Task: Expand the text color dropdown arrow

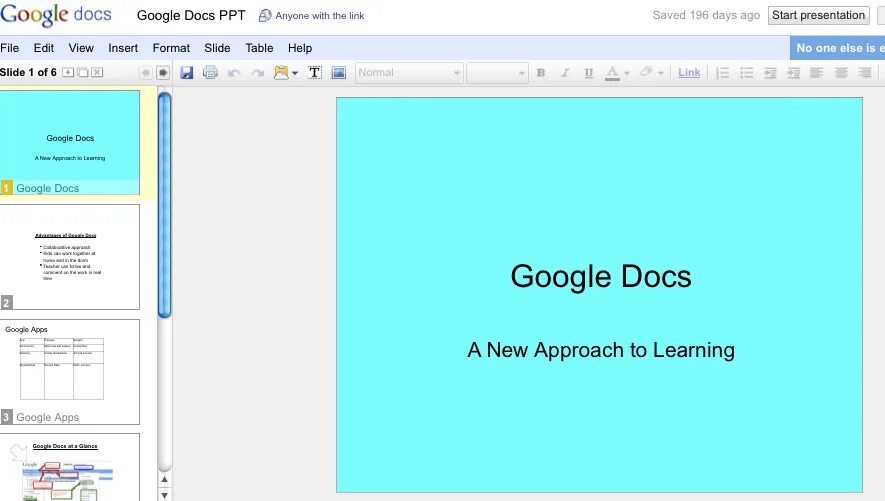Action: [626, 73]
